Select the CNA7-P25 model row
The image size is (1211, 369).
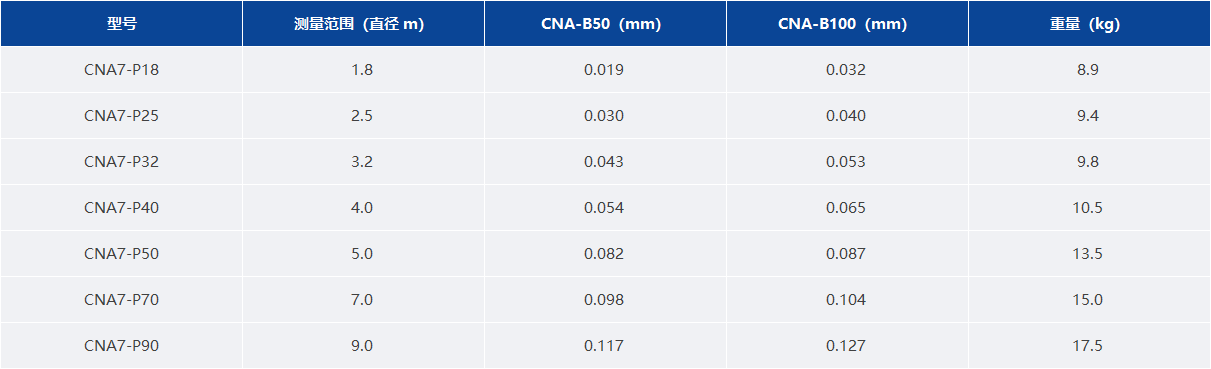pos(605,116)
